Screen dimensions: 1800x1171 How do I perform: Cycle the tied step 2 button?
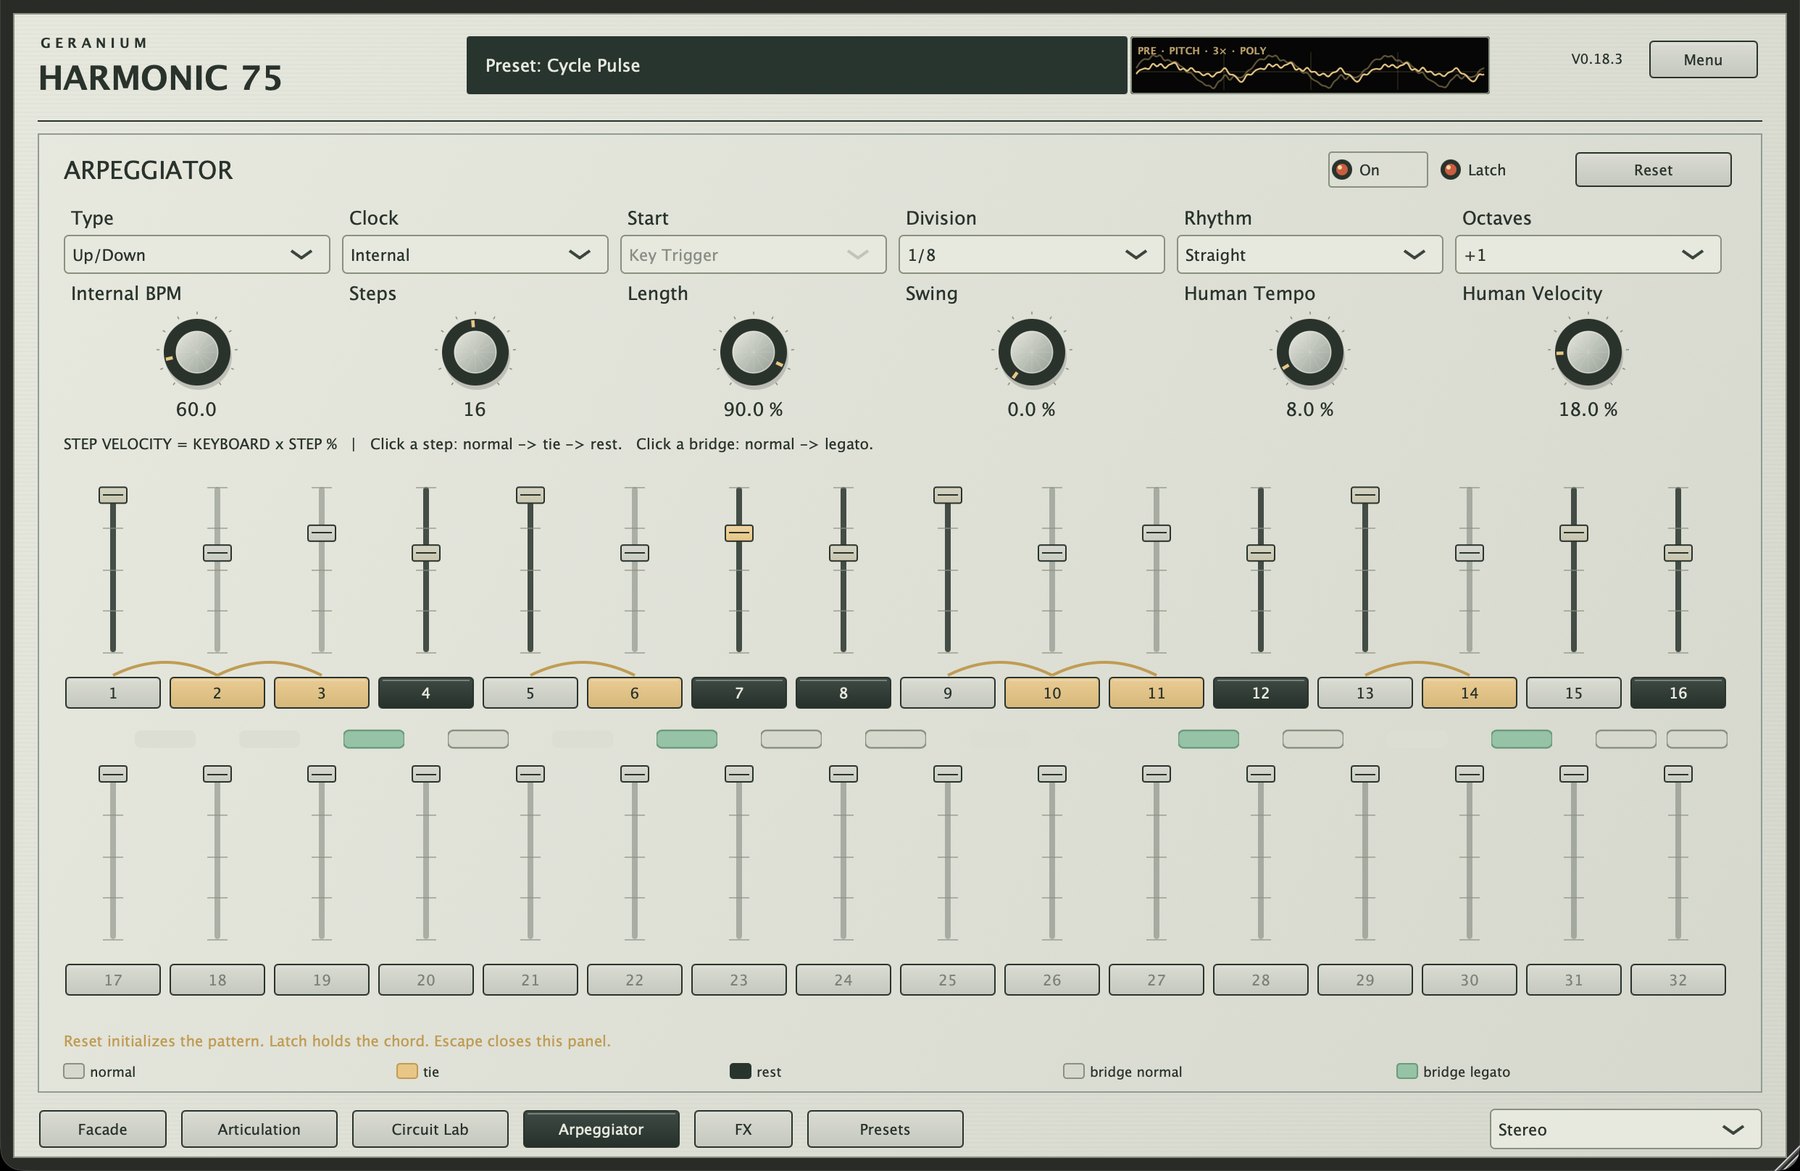217,693
